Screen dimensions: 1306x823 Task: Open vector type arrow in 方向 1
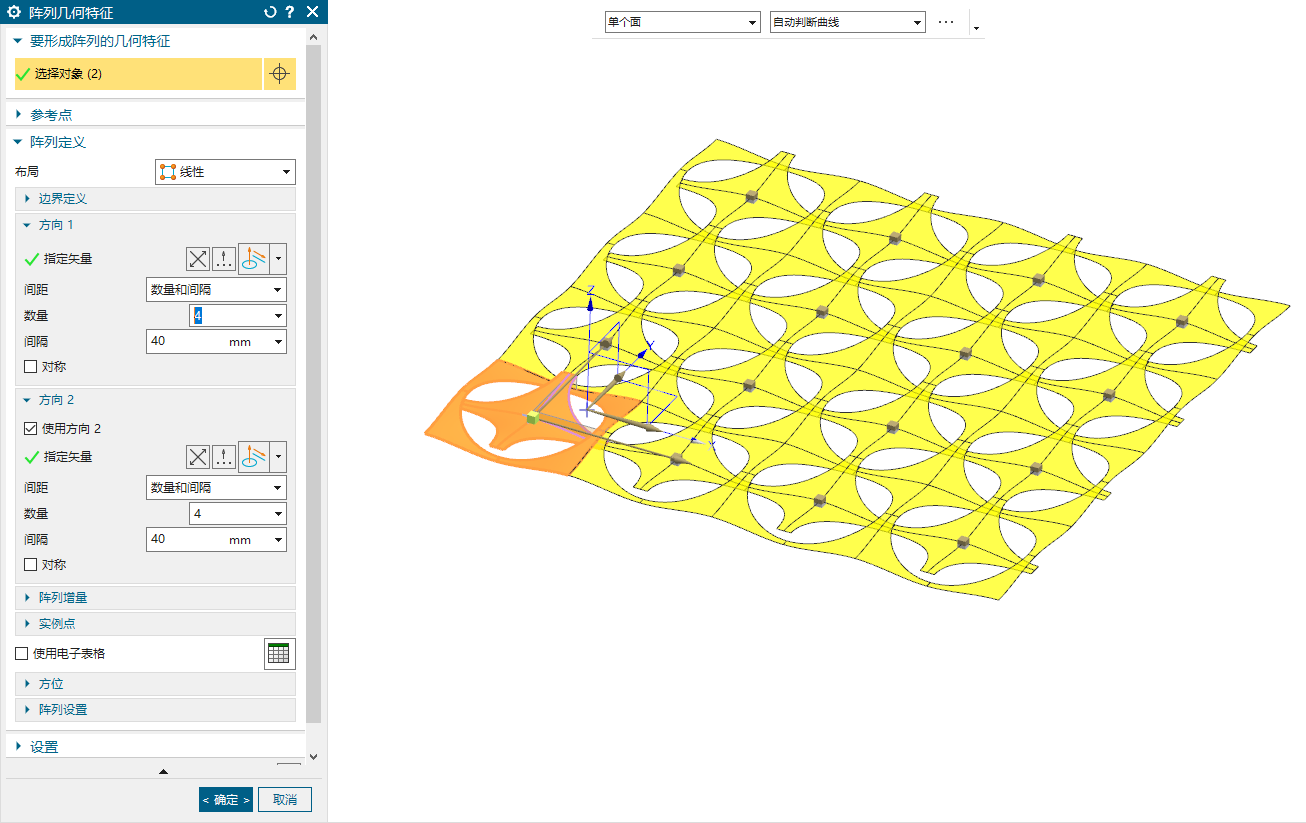278,259
